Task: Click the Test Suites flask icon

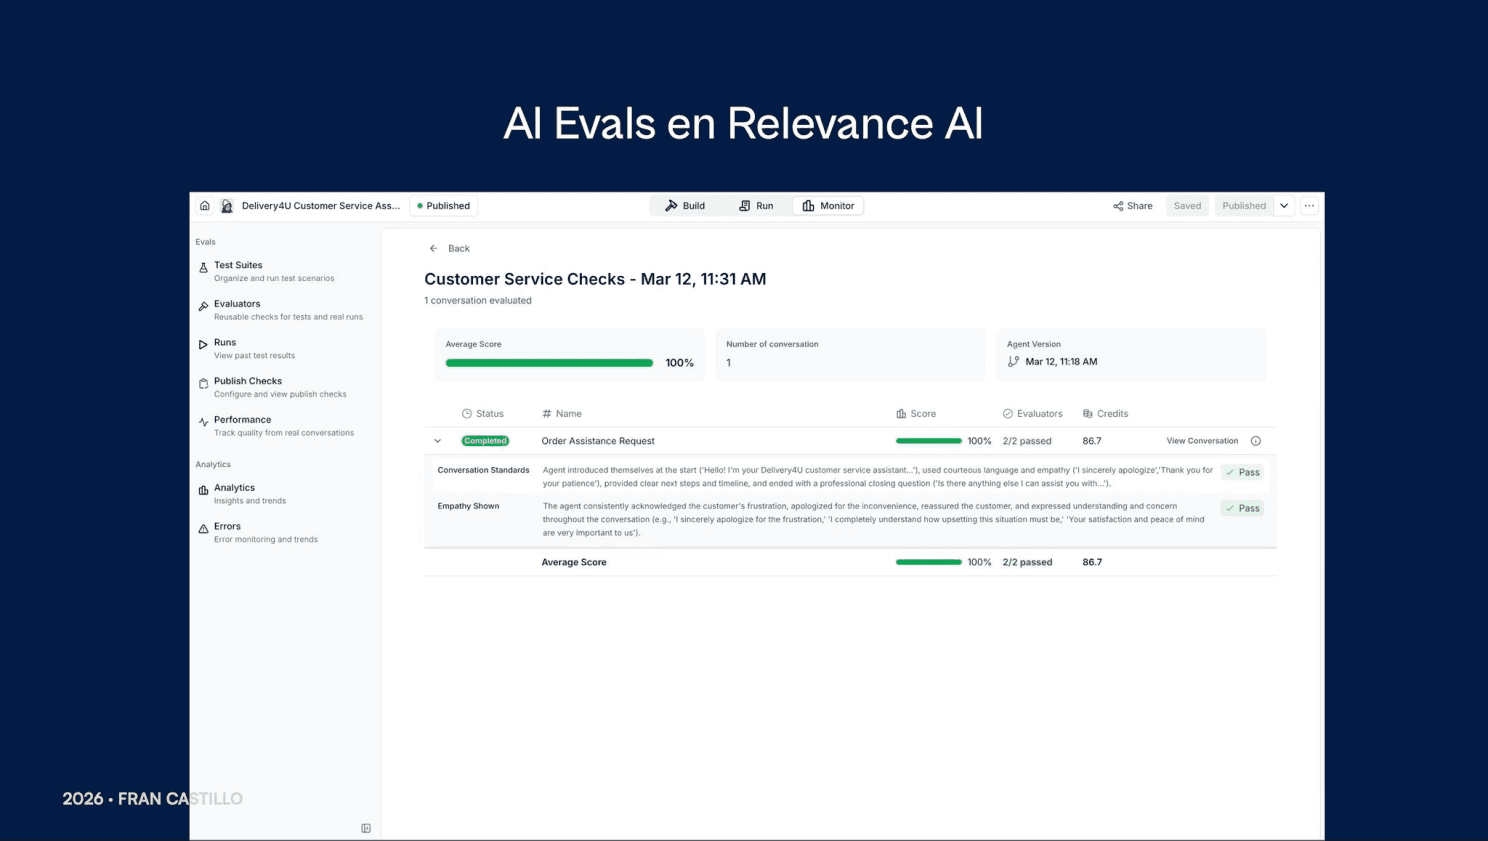Action: (x=203, y=268)
